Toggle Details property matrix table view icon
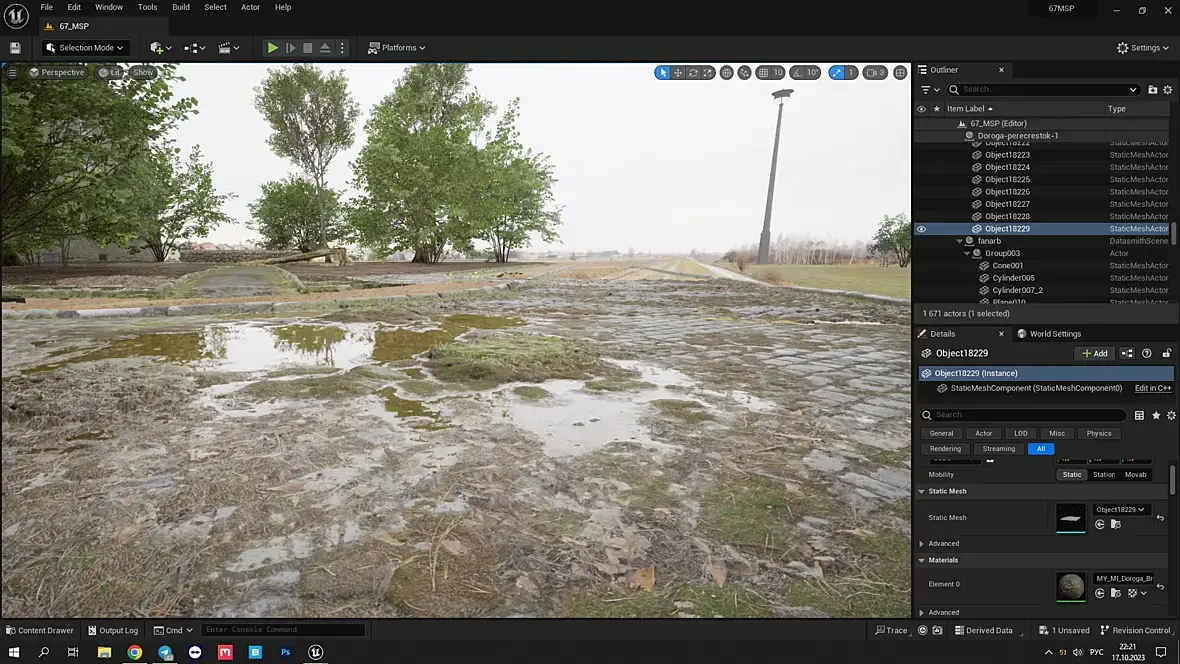Viewport: 1180px width, 664px height. (x=1139, y=415)
